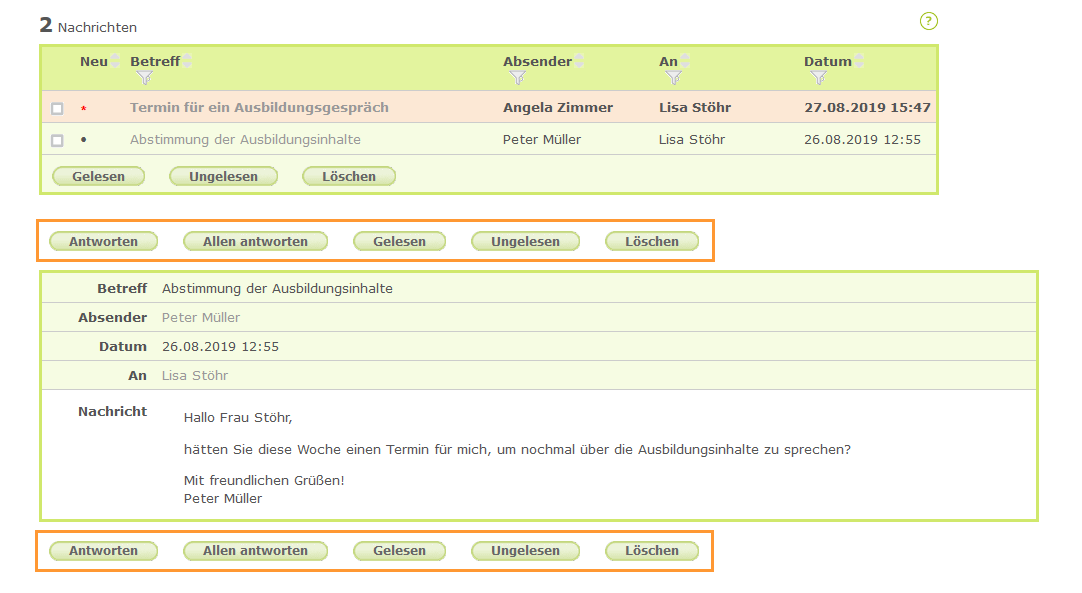Screen dimensions: 1082x593
Task: Click the red unread dot of Angela Zimmer's message
Action: tap(85, 107)
